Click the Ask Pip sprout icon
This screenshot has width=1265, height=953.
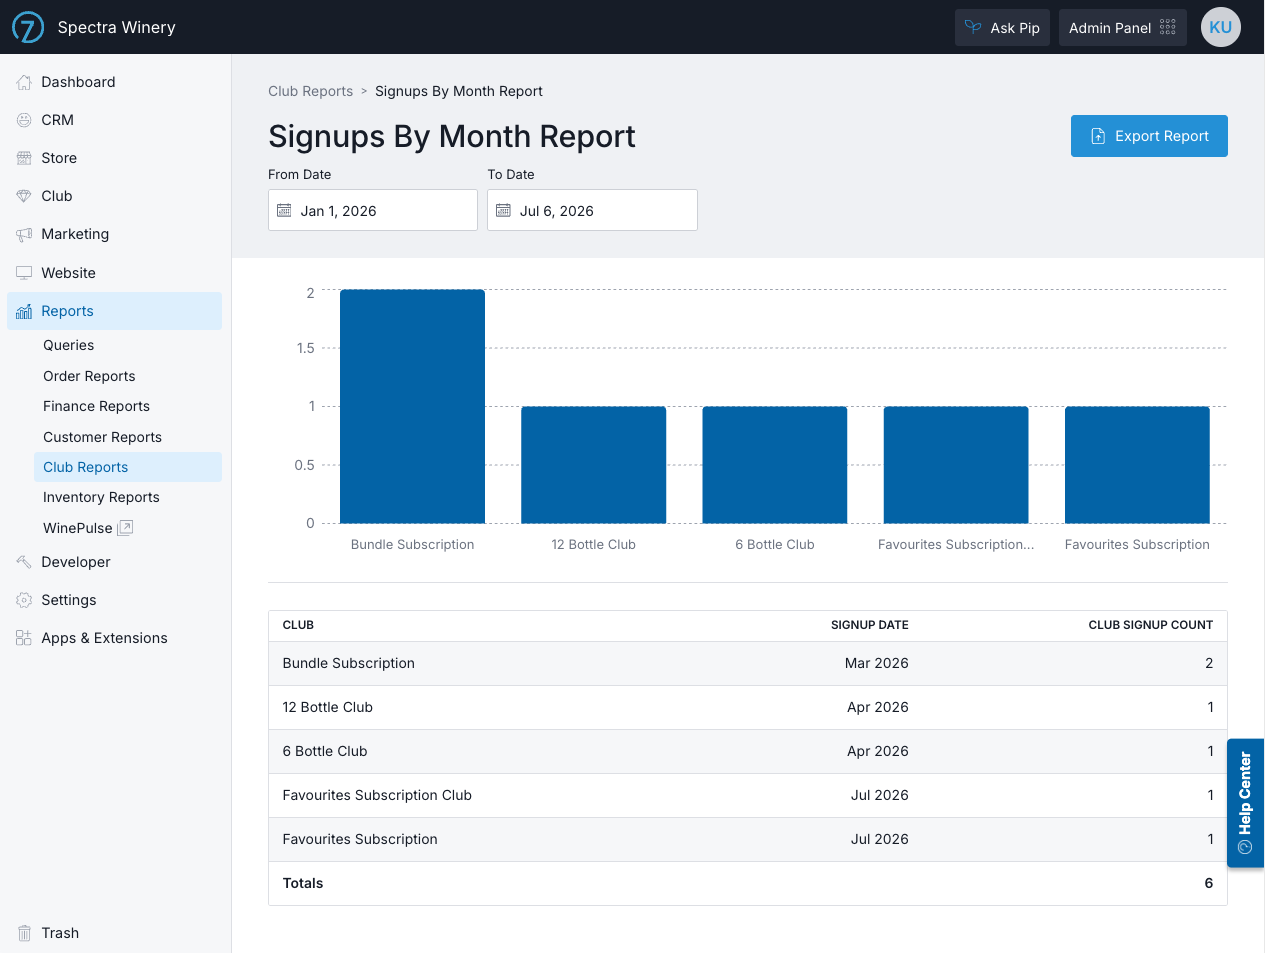click(973, 27)
